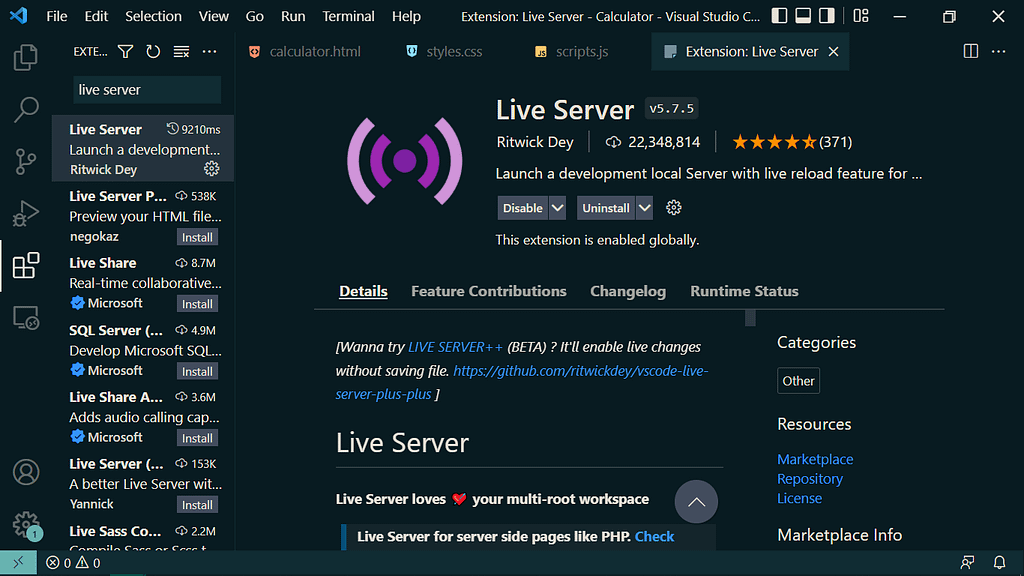Open the Explorer view in activity bar

pyautogui.click(x=25, y=57)
